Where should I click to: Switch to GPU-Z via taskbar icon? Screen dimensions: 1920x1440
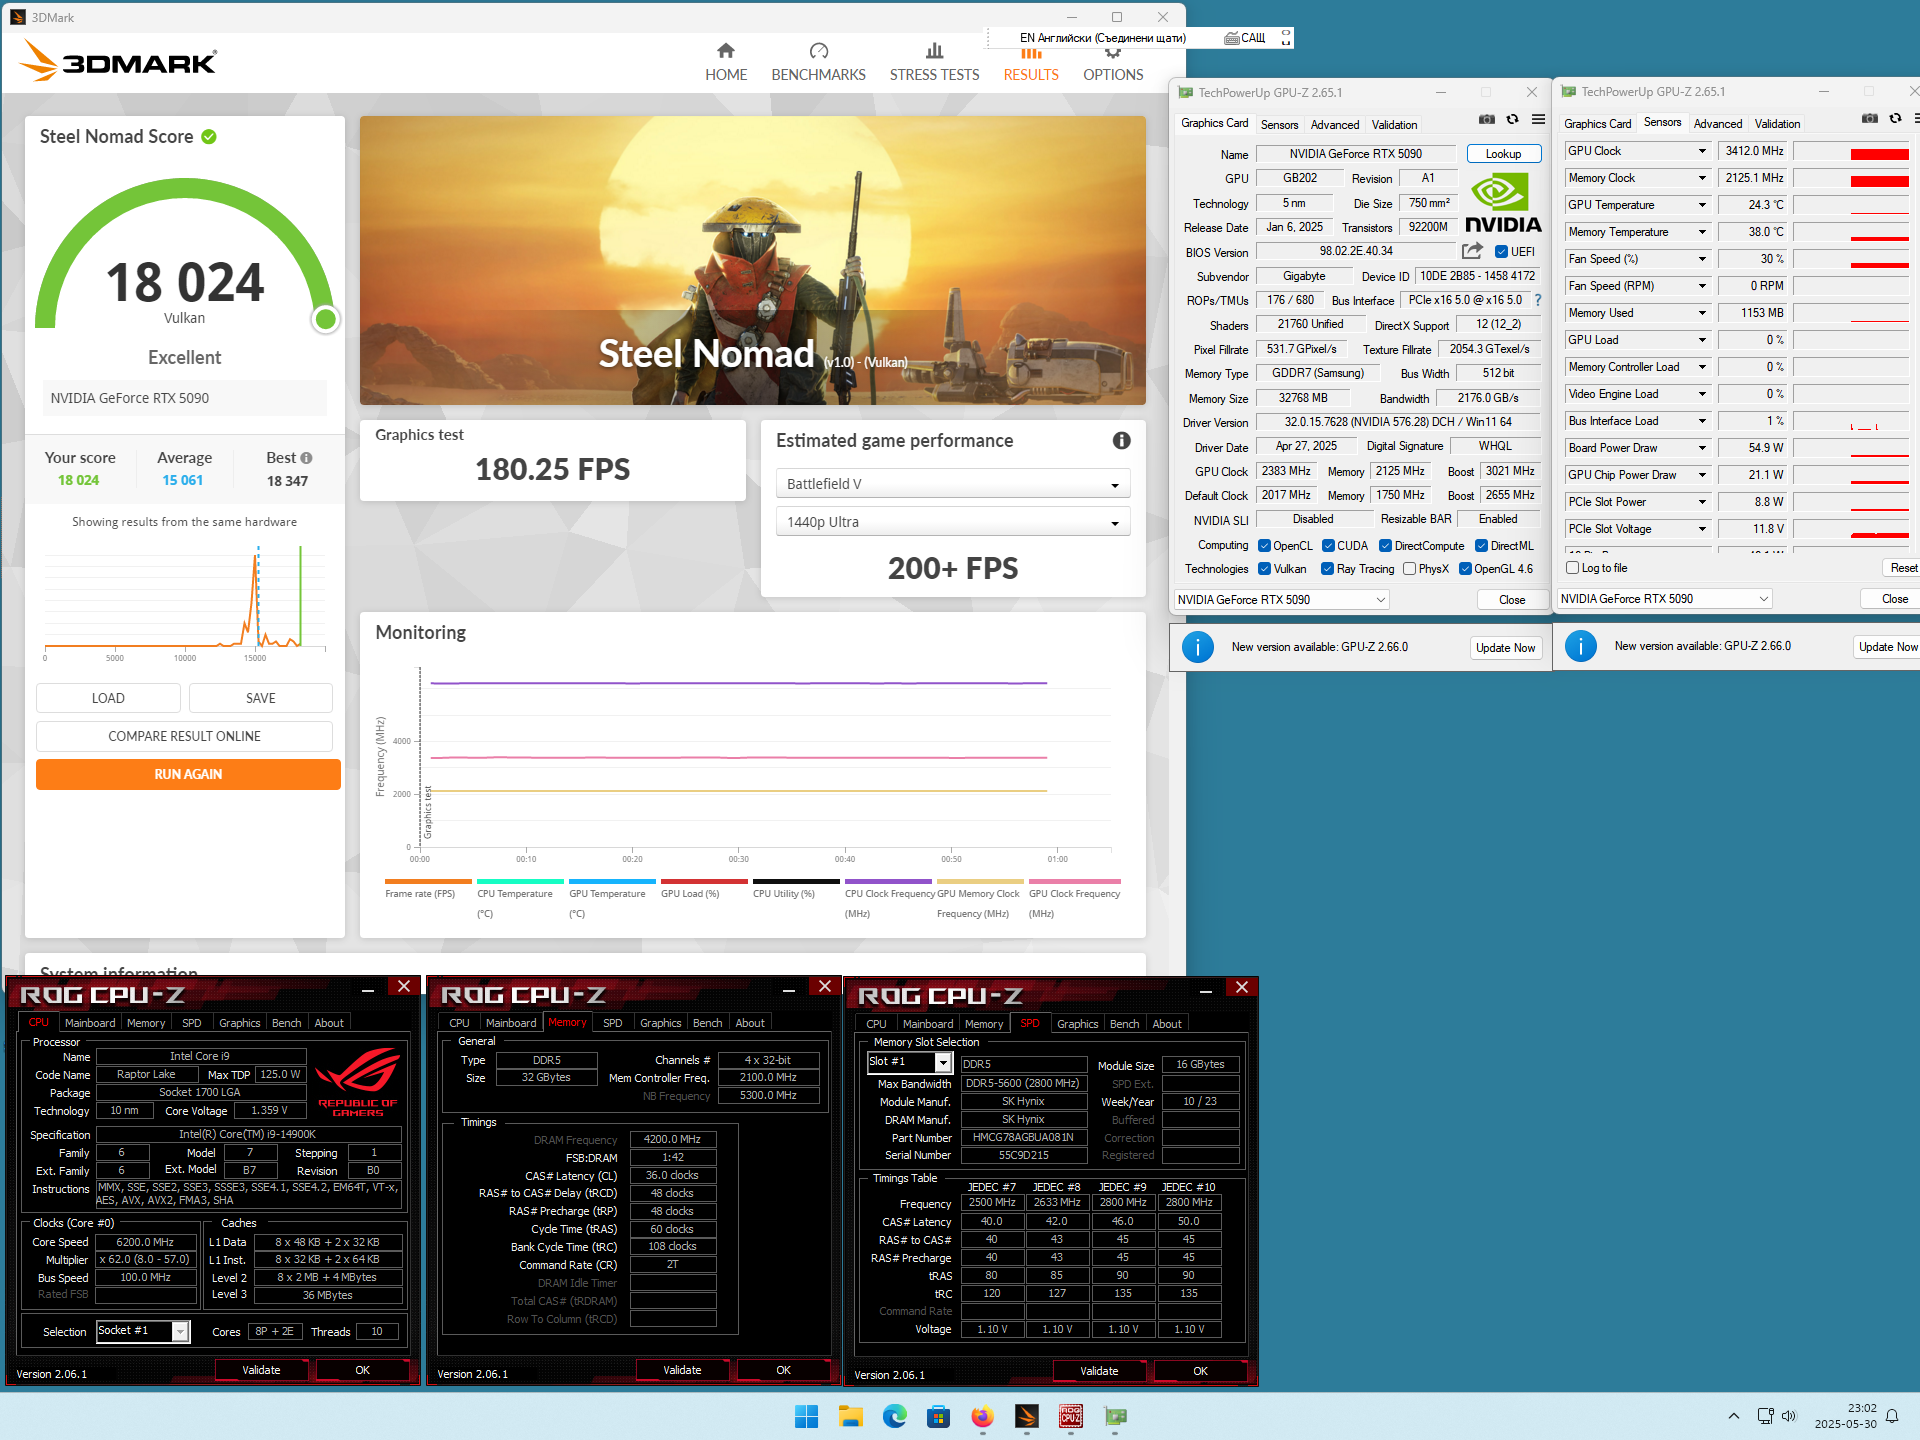pyautogui.click(x=1115, y=1416)
